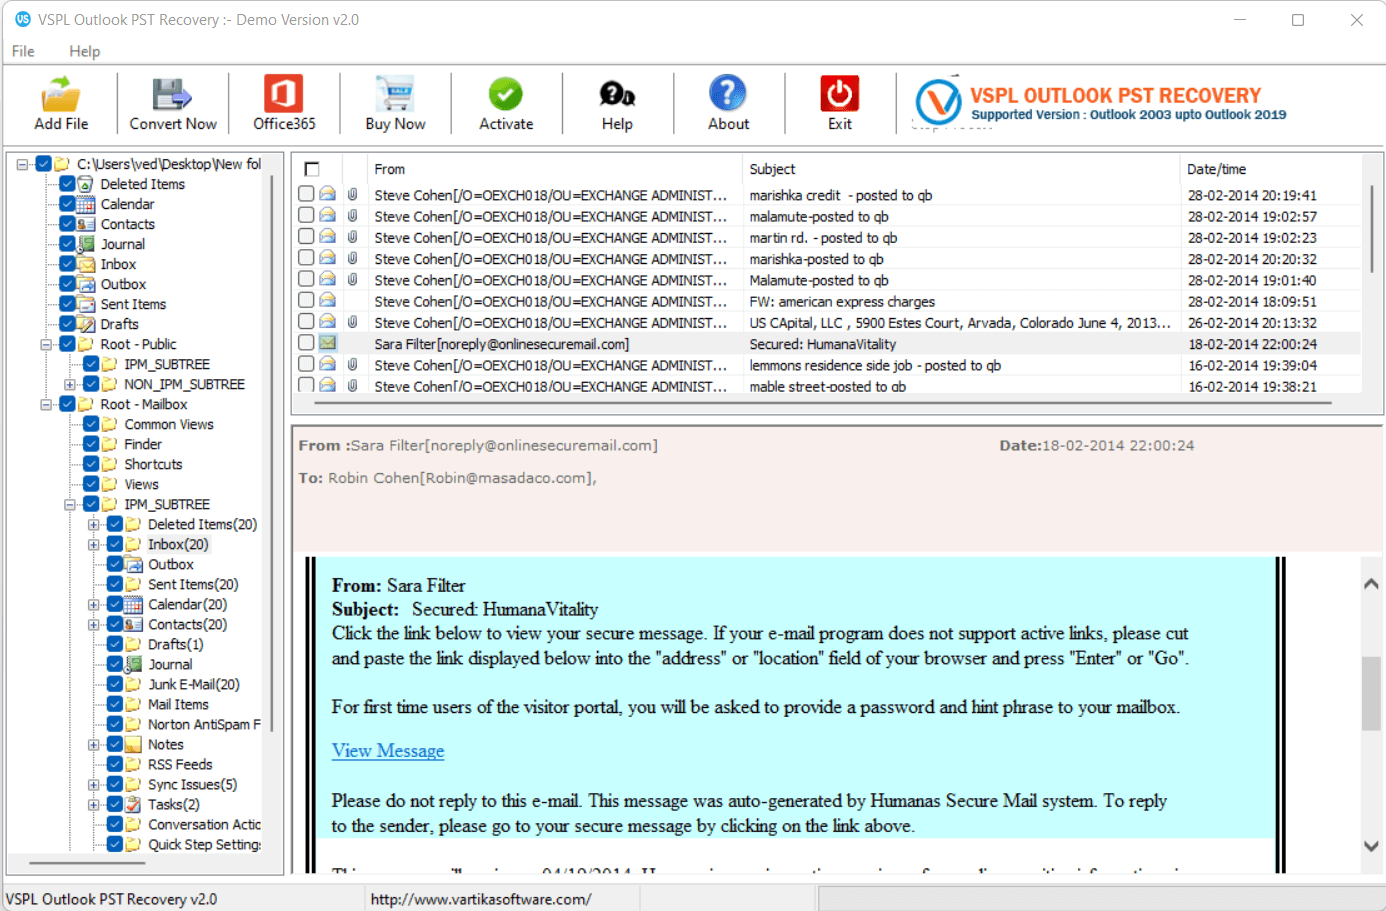This screenshot has height=911, width=1386.
Task: Click the Sent Items folder icon
Action: pos(86,304)
